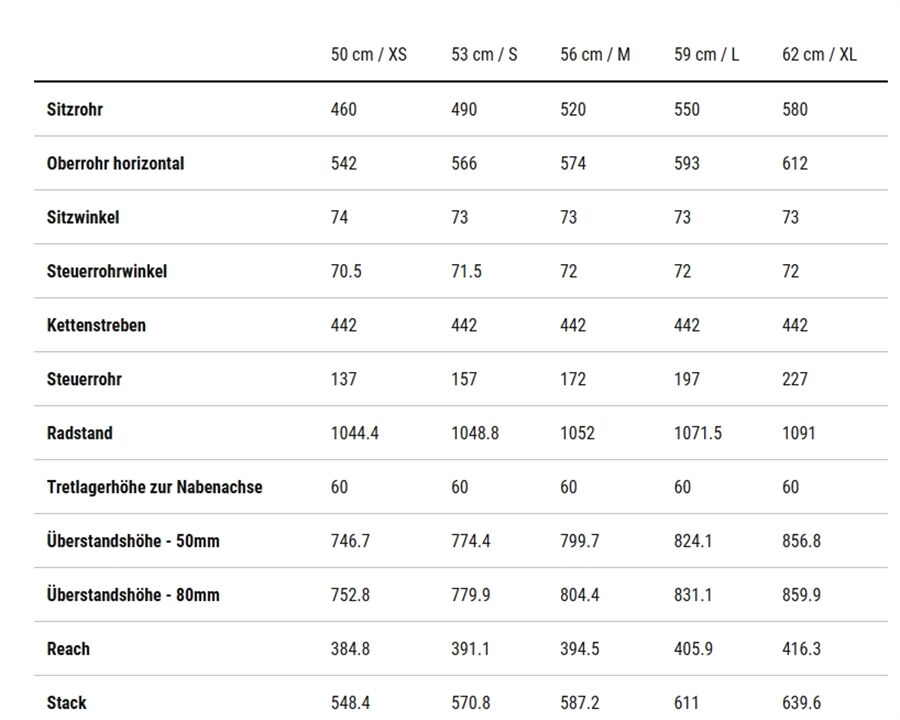Select the Steuerrohr value 227

click(795, 379)
